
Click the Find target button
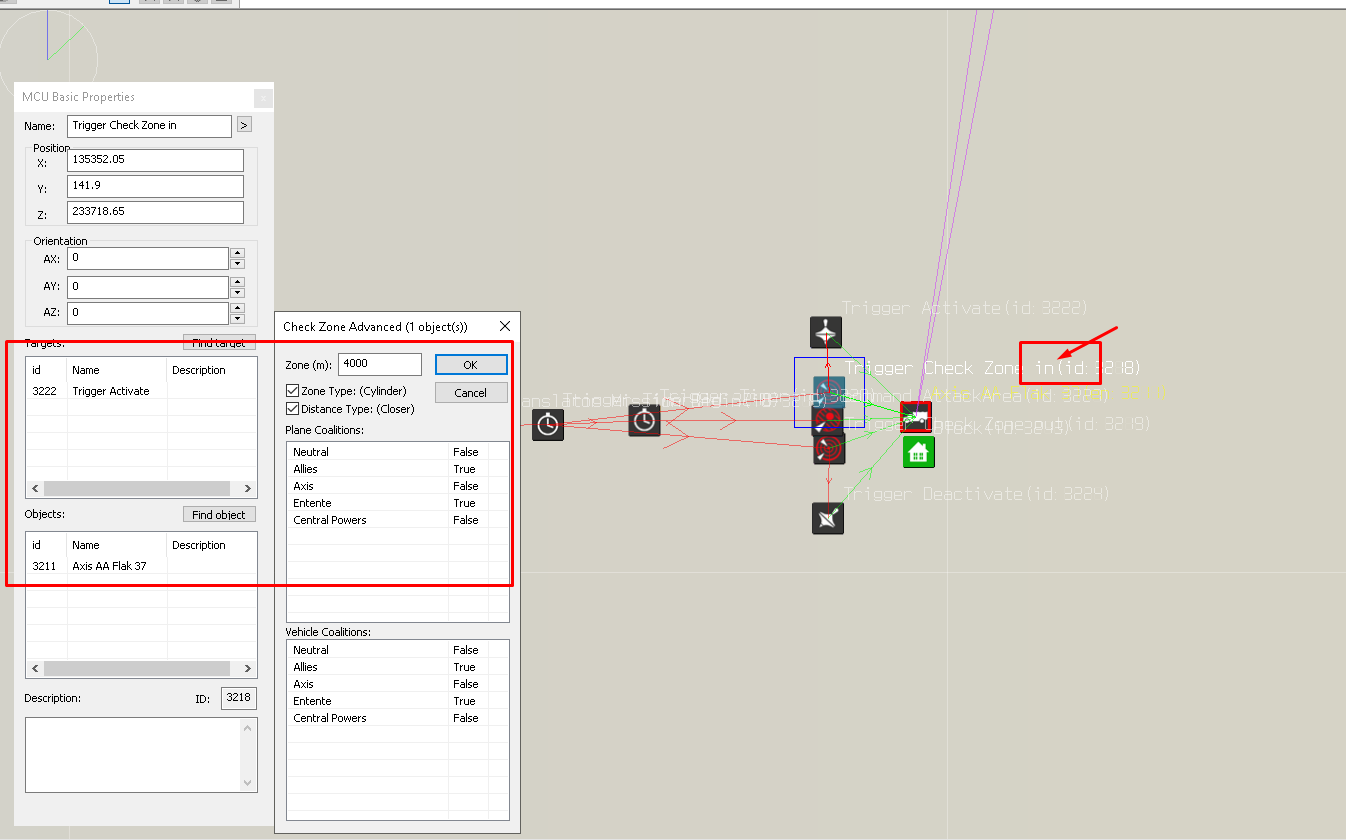(x=219, y=343)
